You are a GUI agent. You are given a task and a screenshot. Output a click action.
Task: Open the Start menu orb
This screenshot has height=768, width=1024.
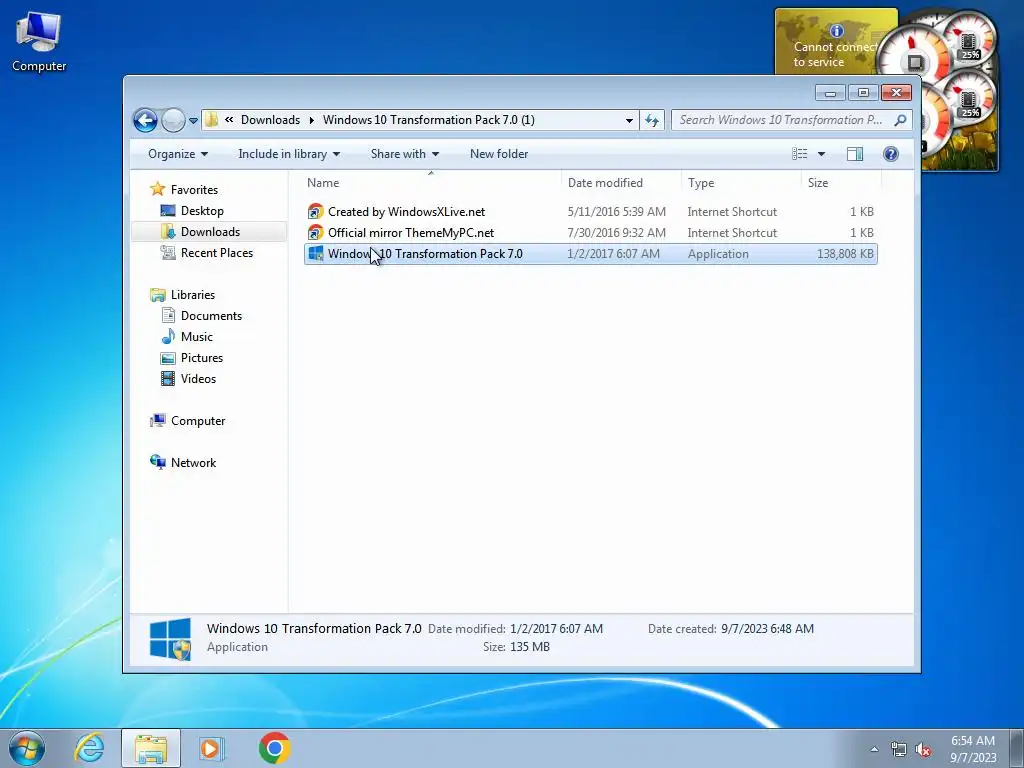(27, 748)
